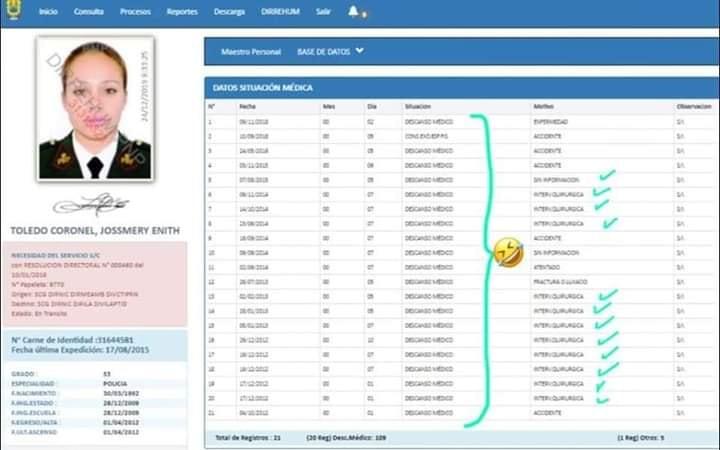Click the Fecha última Expedición line
Image resolution: width=720 pixels, height=450 pixels.
(x=80, y=350)
